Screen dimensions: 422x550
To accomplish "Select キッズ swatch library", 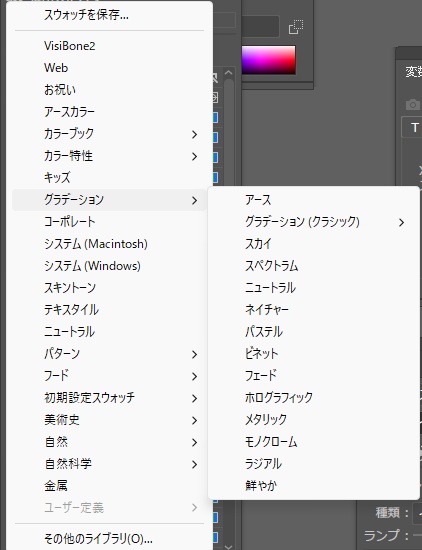I will coord(109,177).
